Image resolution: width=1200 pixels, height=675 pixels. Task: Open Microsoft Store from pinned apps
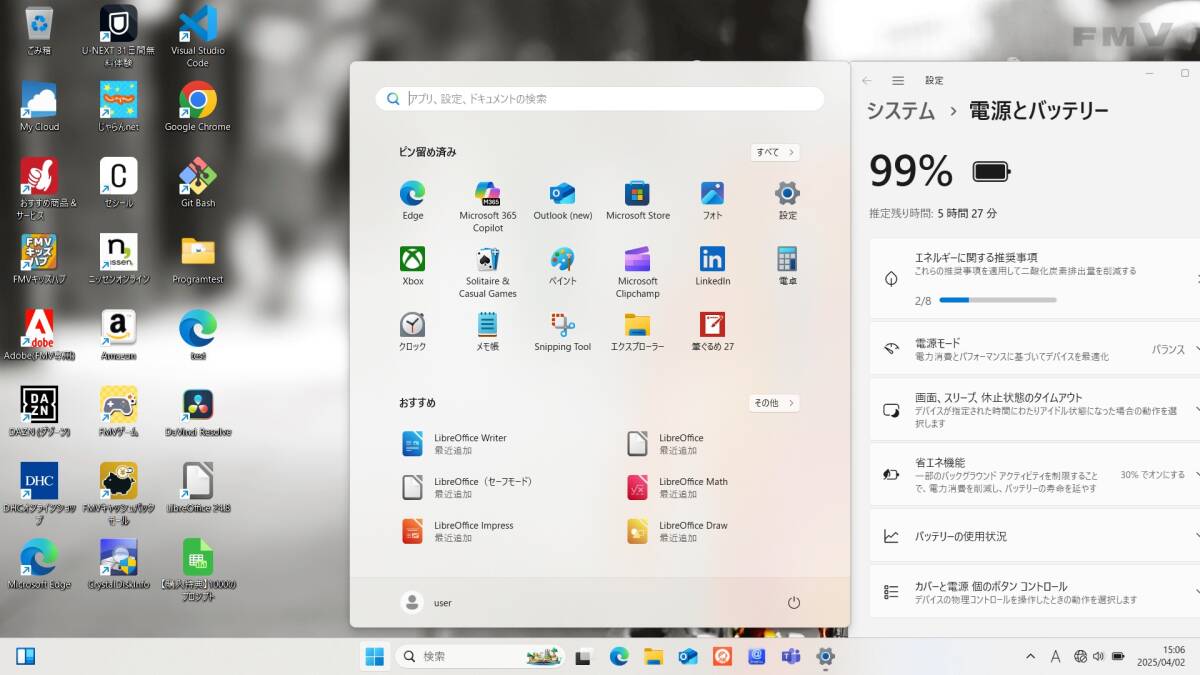[638, 201]
